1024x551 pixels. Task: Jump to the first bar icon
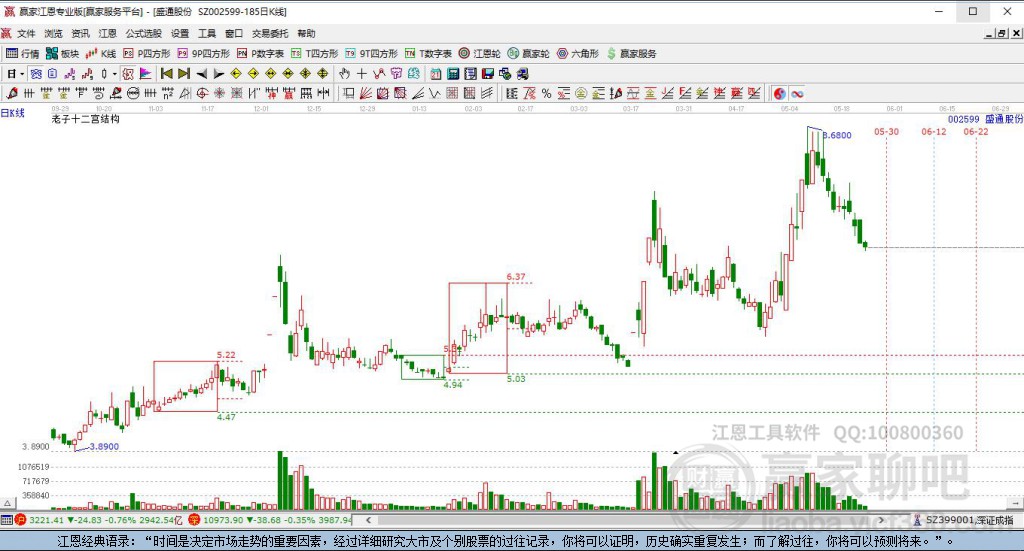167,74
